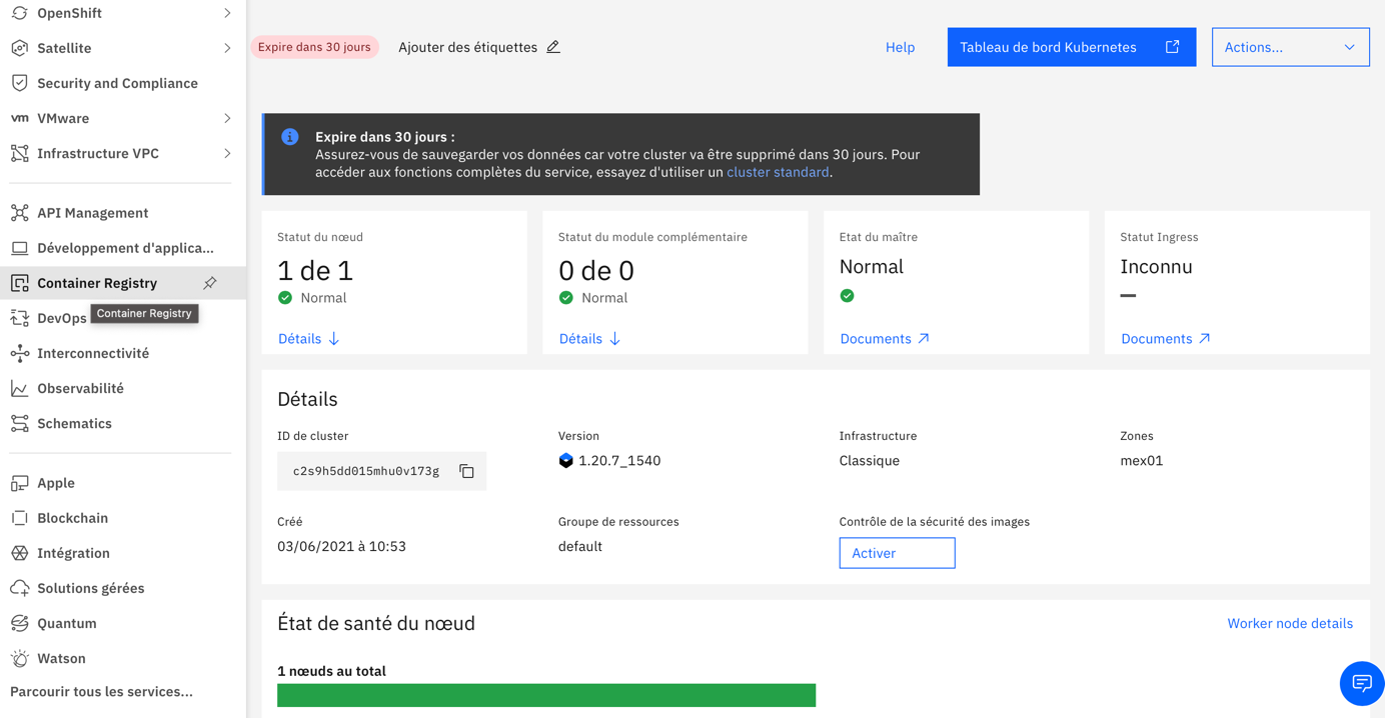Click the Watson lightbulb icon in sidebar

pyautogui.click(x=20, y=658)
